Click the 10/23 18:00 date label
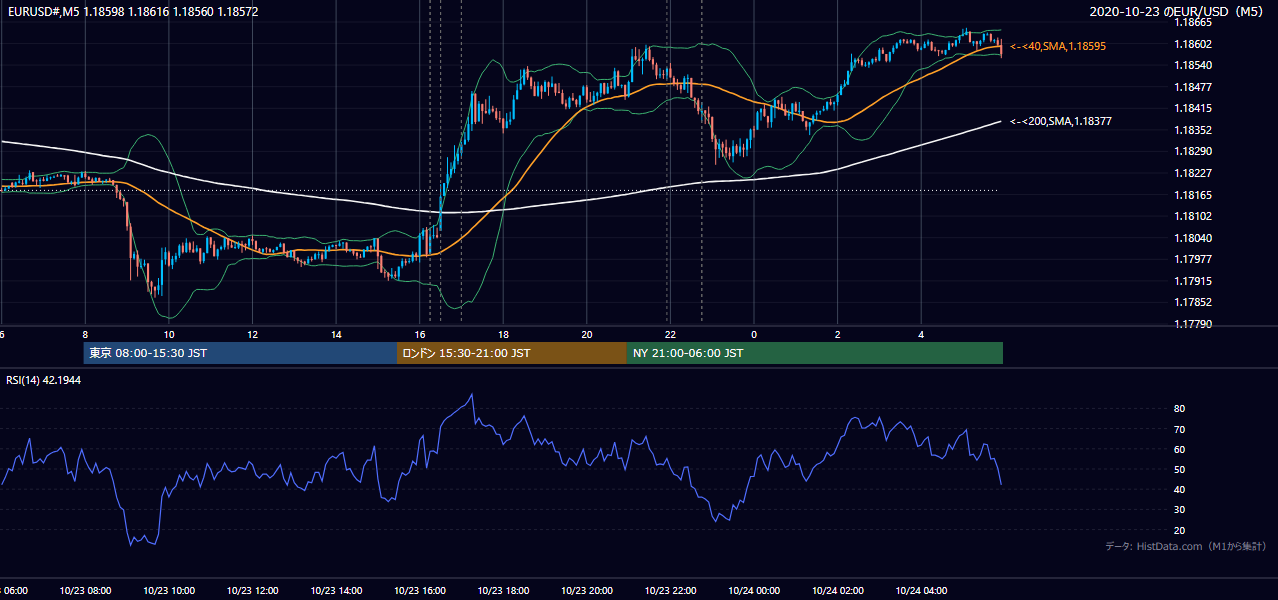Screen dimensions: 1278x600 click(x=504, y=591)
